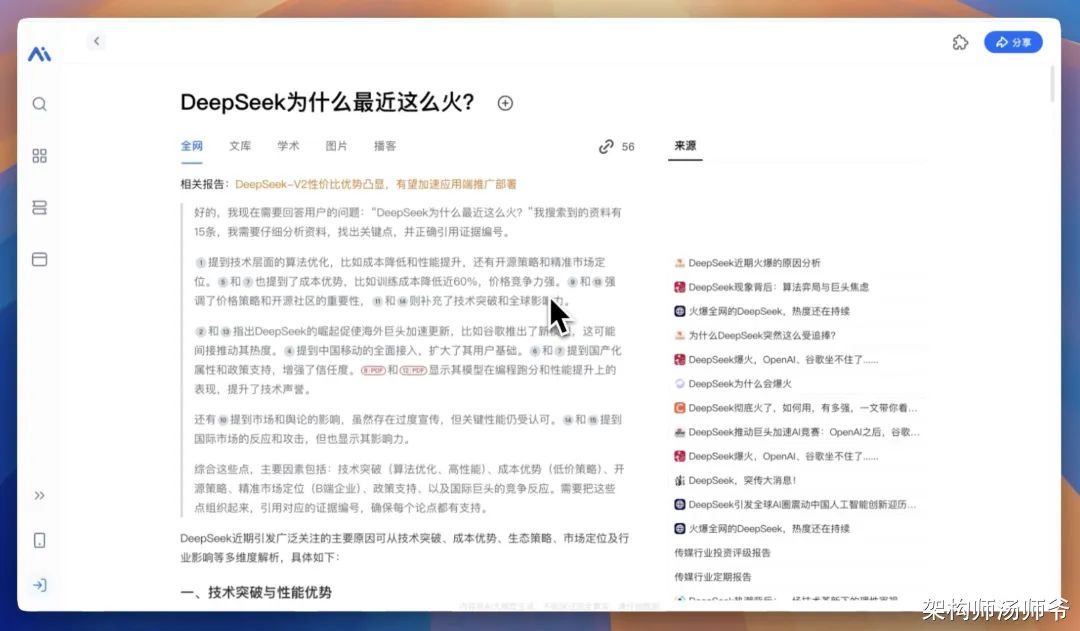Open the DeepSeek-V2 related report link
Screen dimensions: 1080x631
coord(376,184)
